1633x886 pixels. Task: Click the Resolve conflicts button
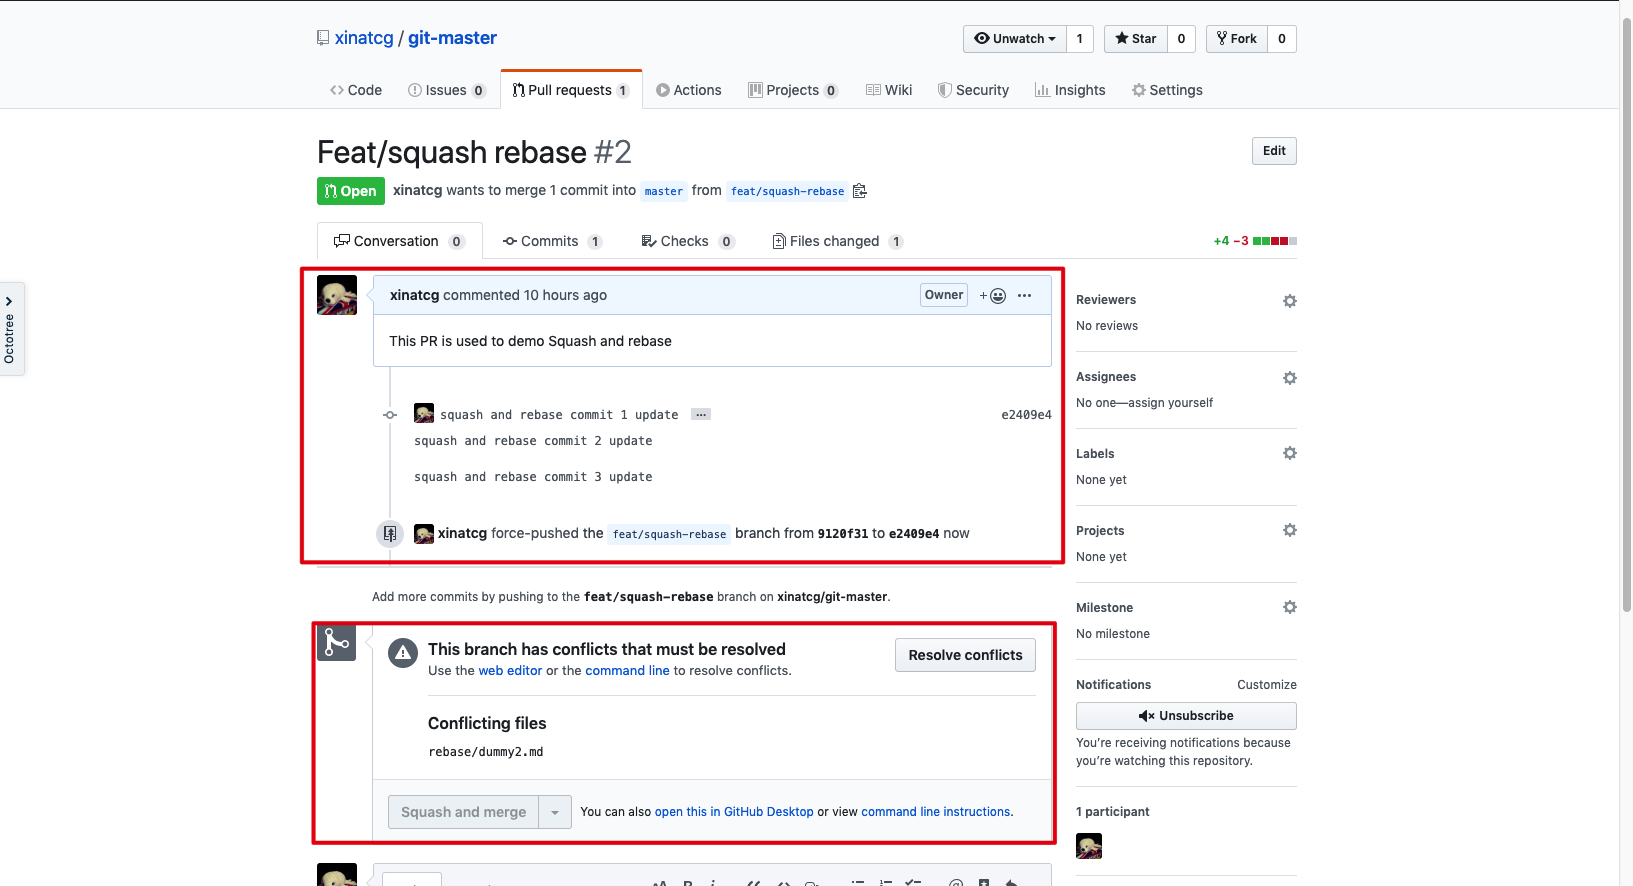[x=965, y=655]
